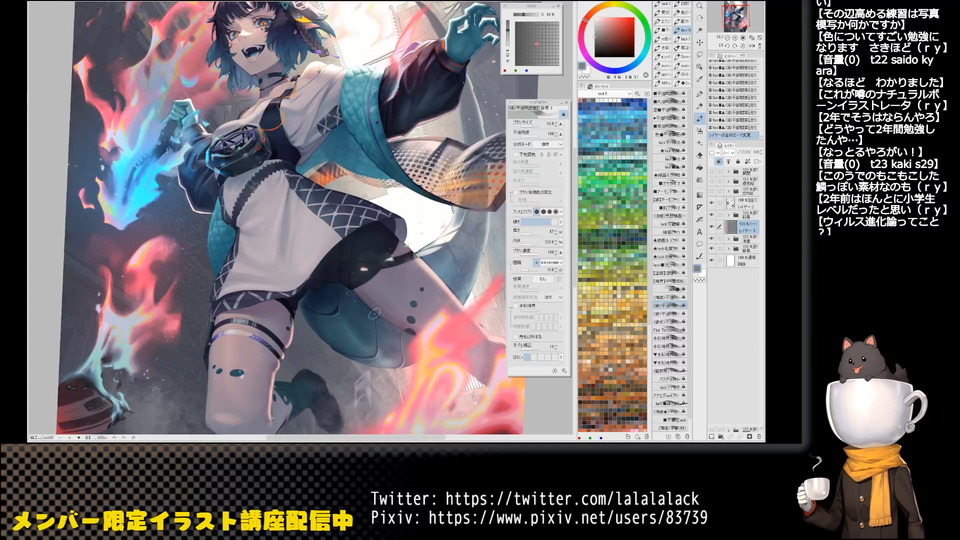The width and height of the screenshot is (960, 540).
Task: Click the Navigator flip horizontal icon
Action: point(752,45)
